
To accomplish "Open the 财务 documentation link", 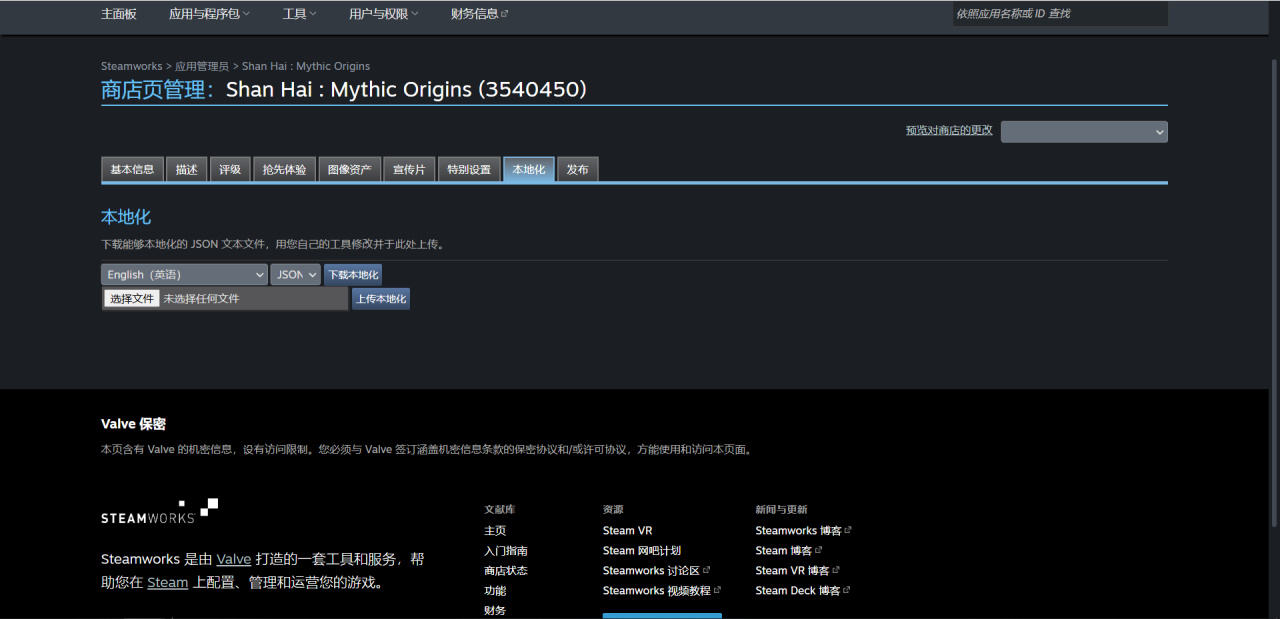I will click(495, 610).
